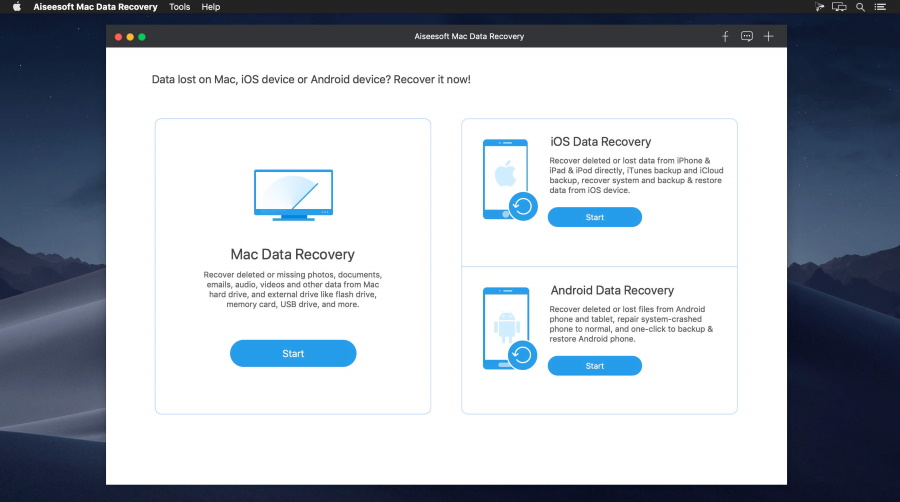
Task: Start Mac Data Recovery
Action: click(x=293, y=353)
